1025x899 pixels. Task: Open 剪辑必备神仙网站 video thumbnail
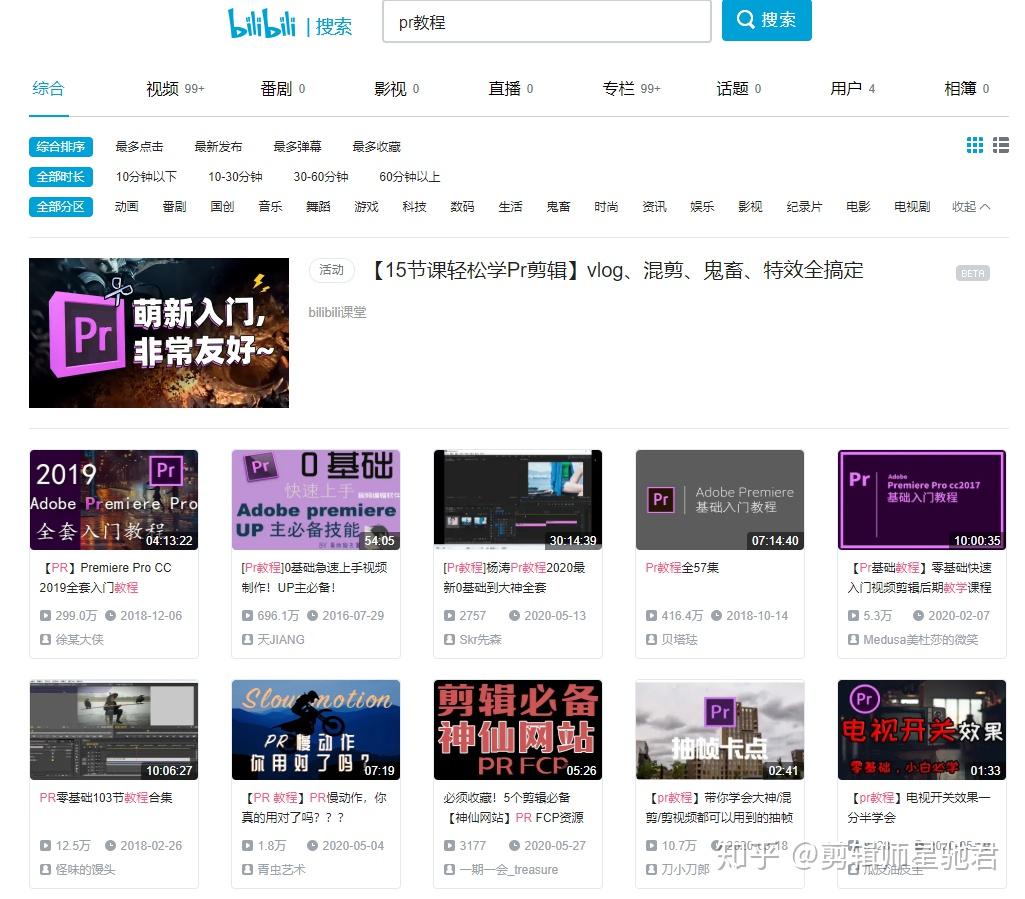pos(518,730)
